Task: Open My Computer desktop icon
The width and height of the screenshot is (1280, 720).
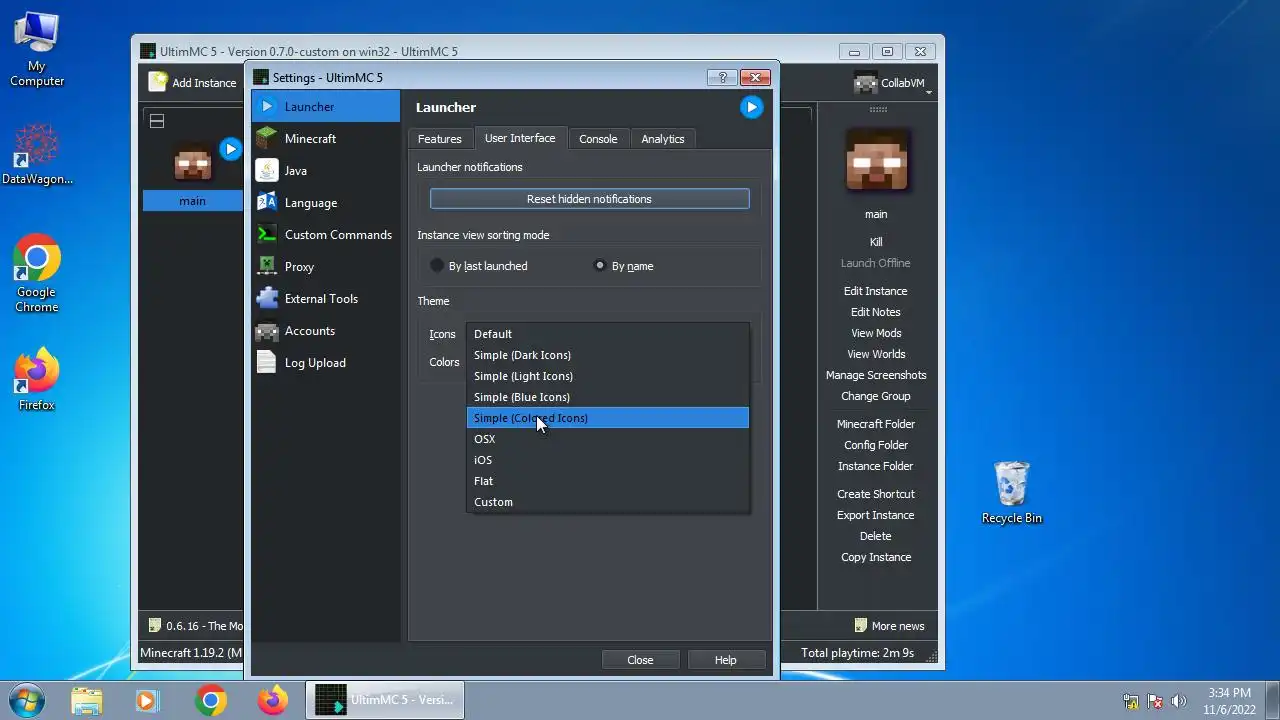Action: coord(37,48)
